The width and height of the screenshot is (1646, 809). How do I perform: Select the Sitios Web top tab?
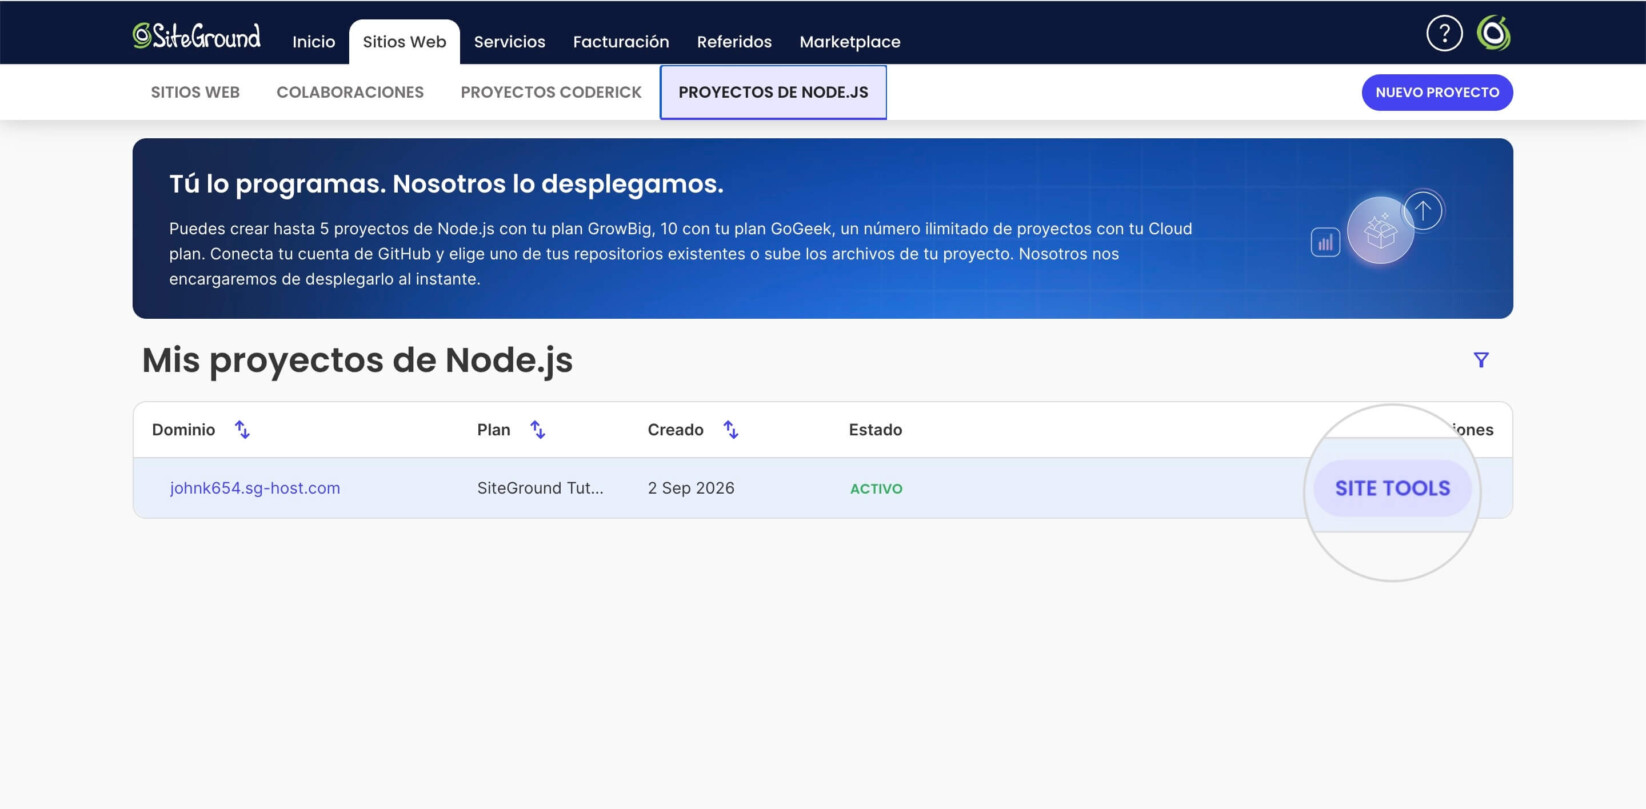click(404, 42)
